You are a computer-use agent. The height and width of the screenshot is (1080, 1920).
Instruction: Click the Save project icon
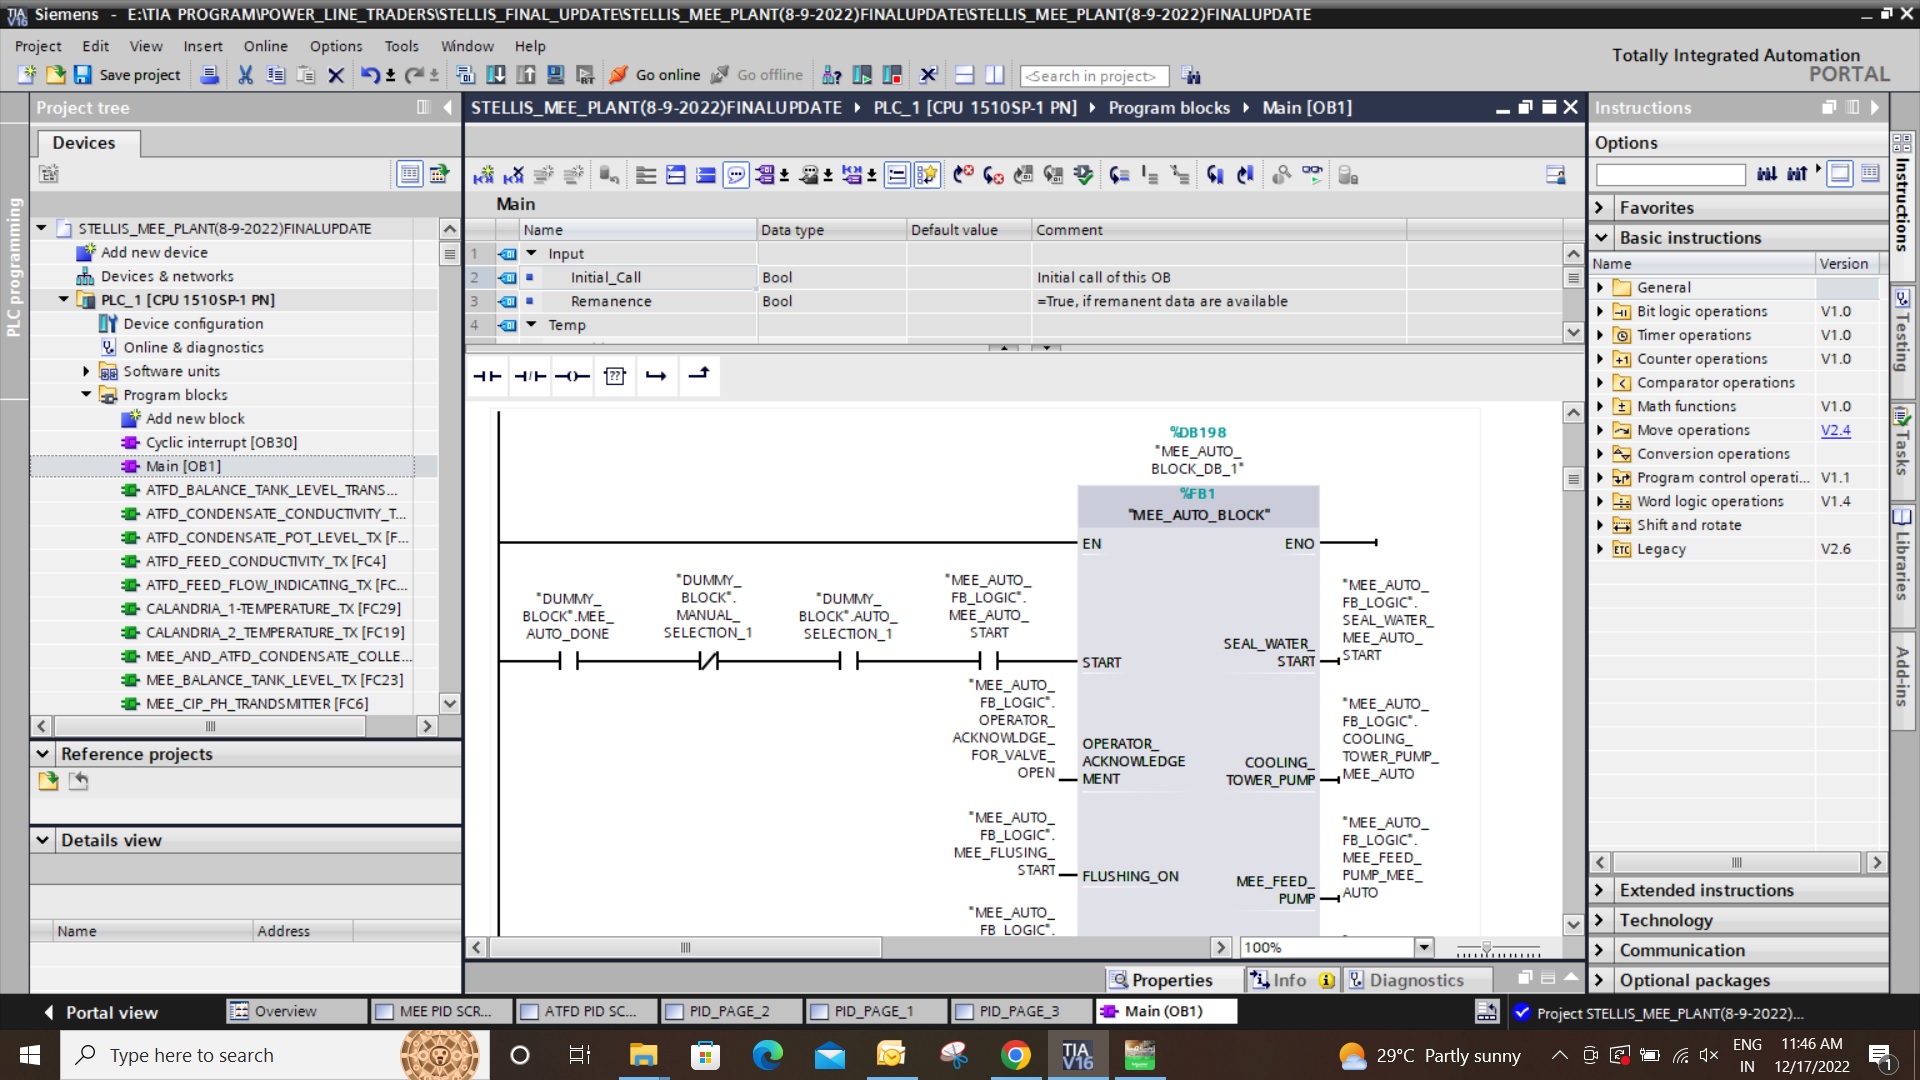(x=83, y=75)
